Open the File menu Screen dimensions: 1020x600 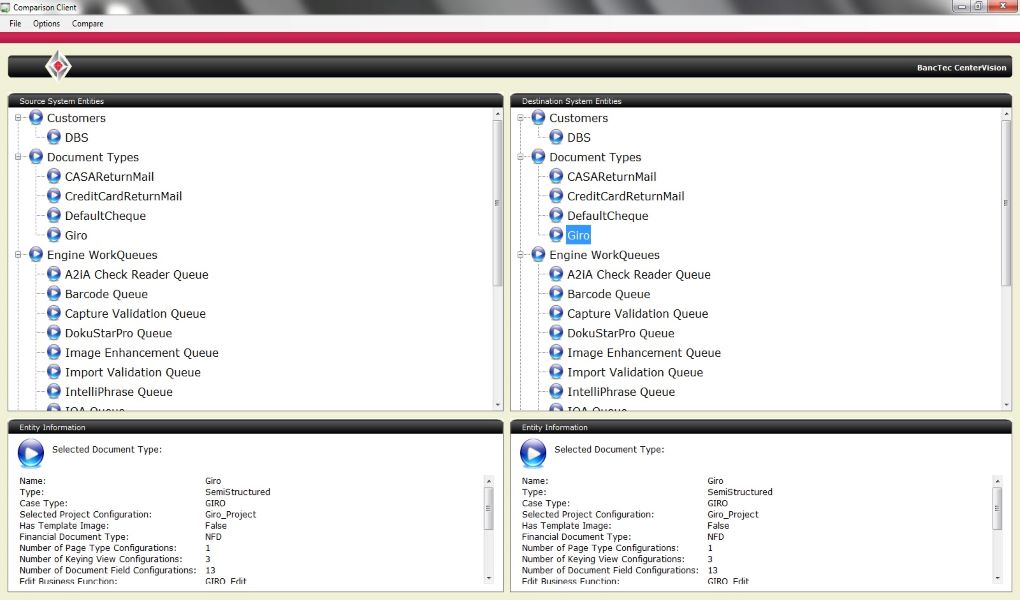tap(15, 23)
